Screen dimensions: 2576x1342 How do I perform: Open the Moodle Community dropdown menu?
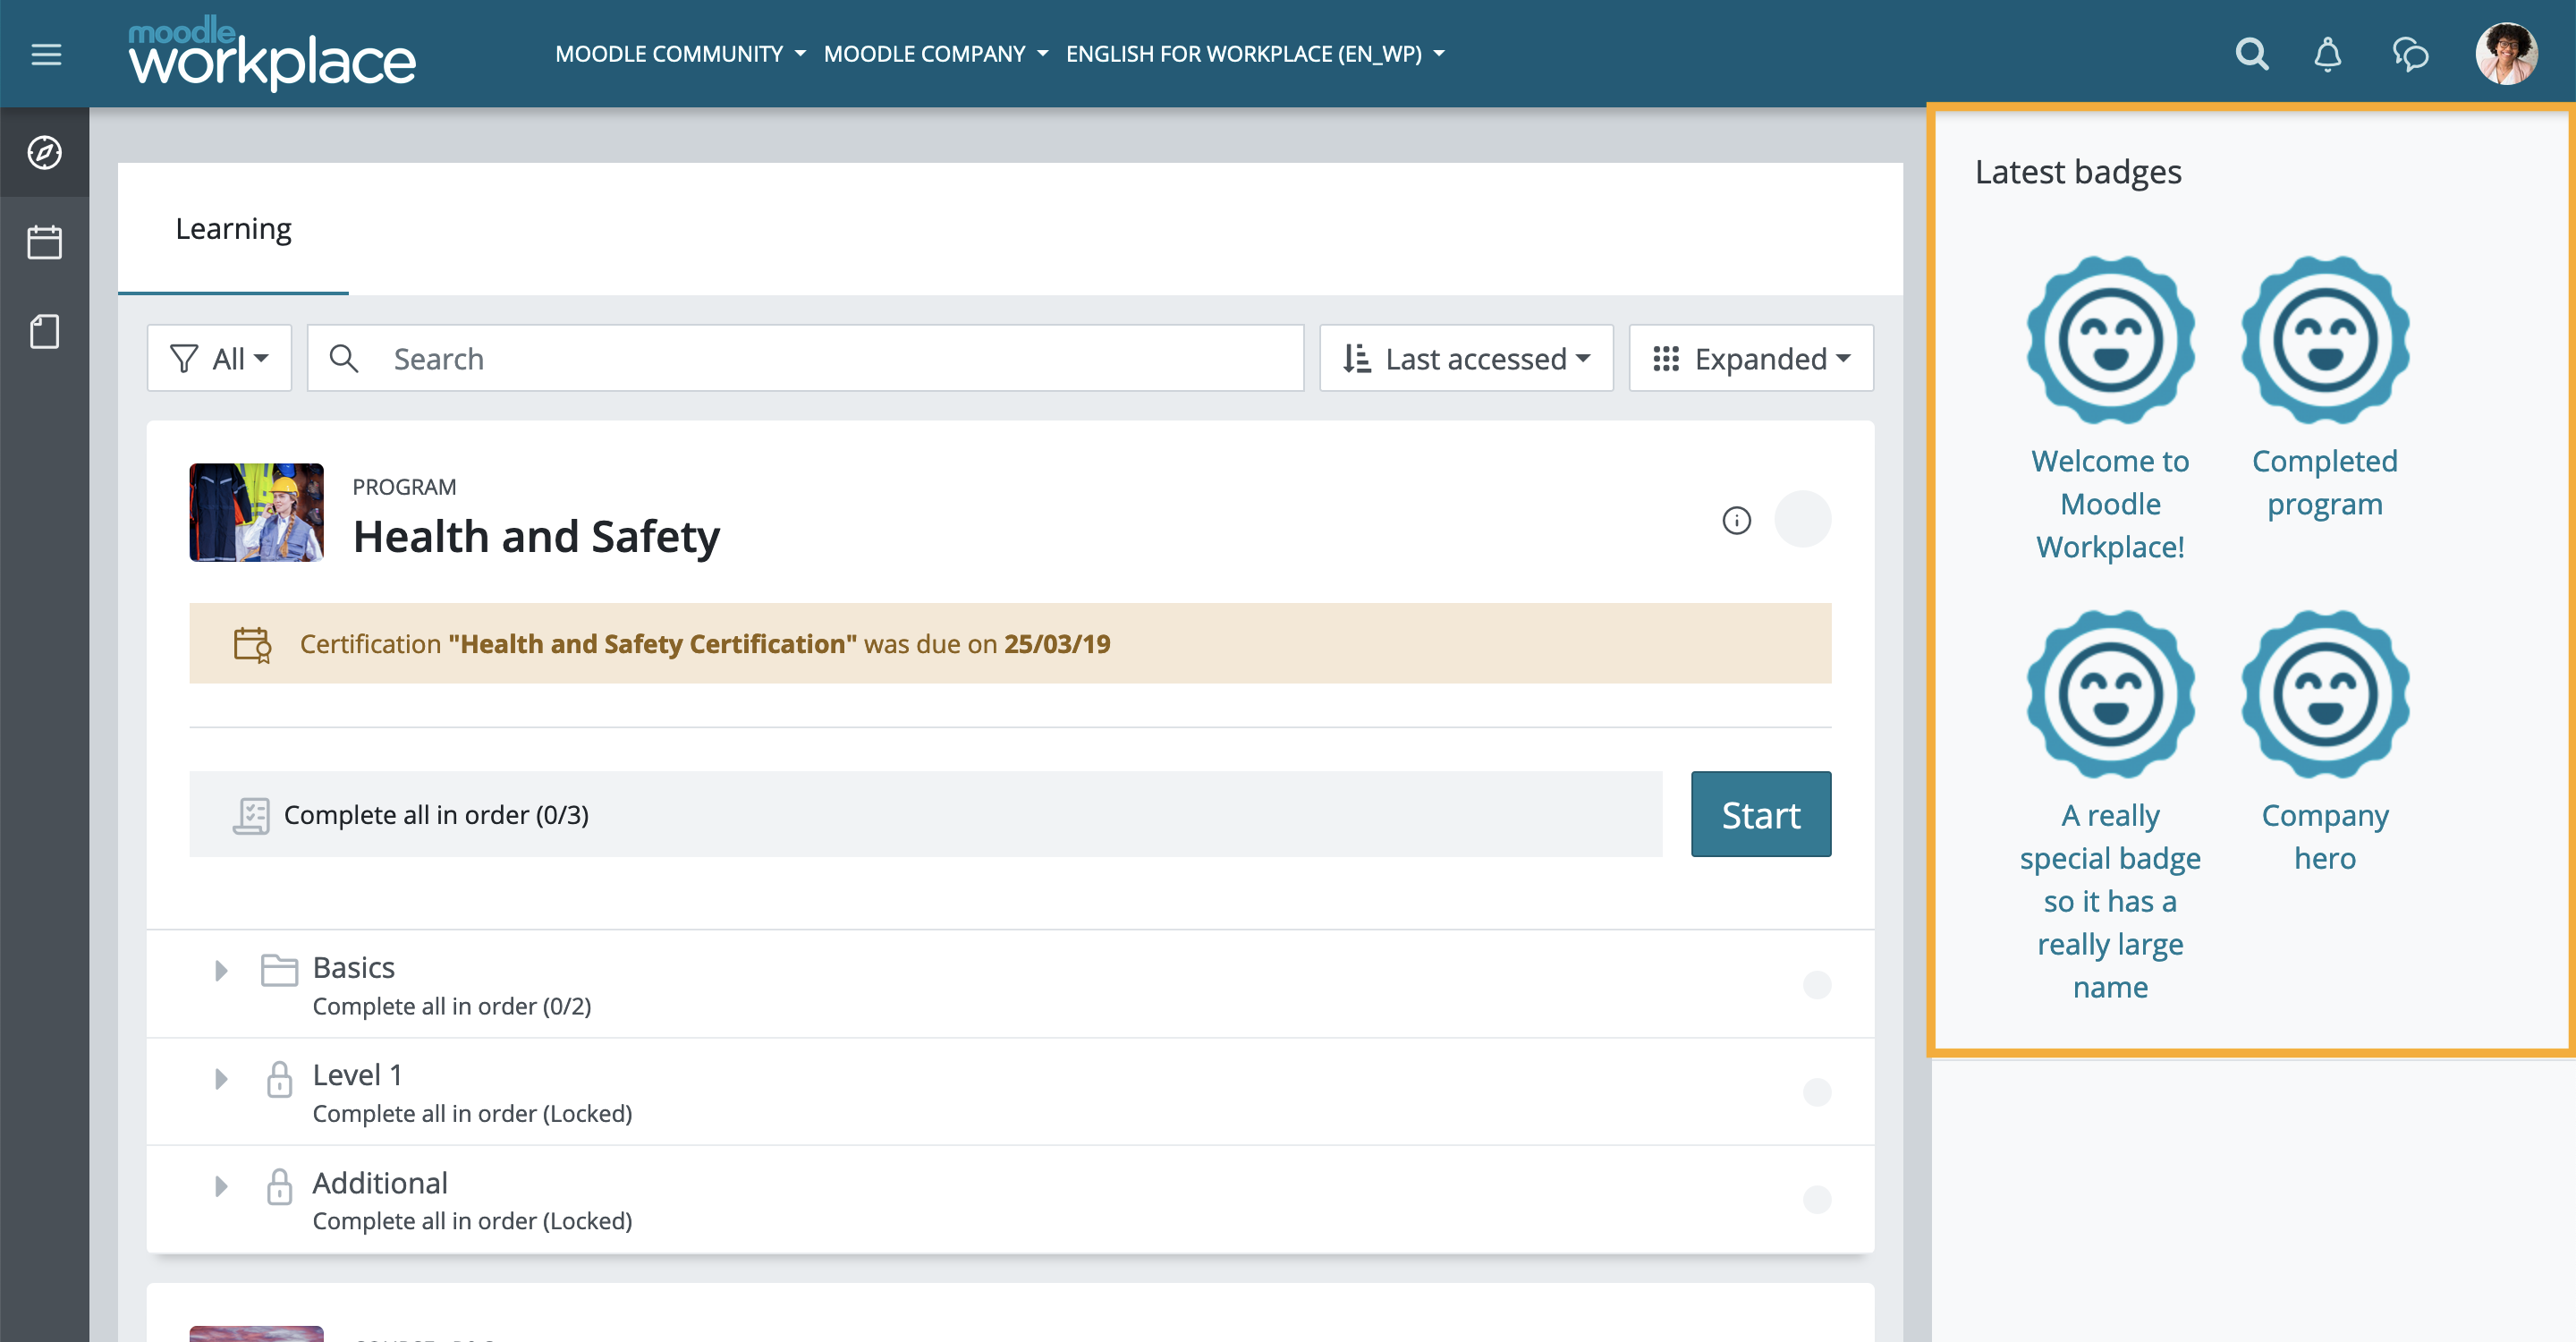[x=680, y=54]
